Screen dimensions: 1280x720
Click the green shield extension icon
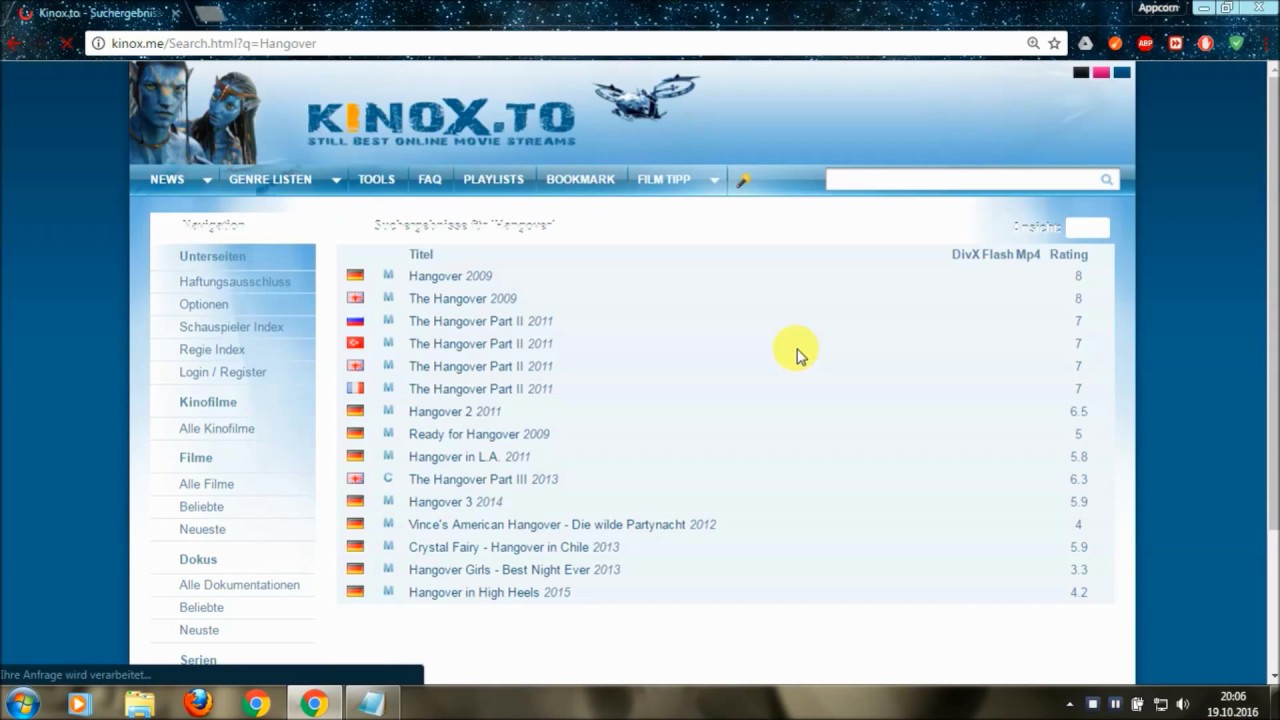pyautogui.click(x=1236, y=44)
